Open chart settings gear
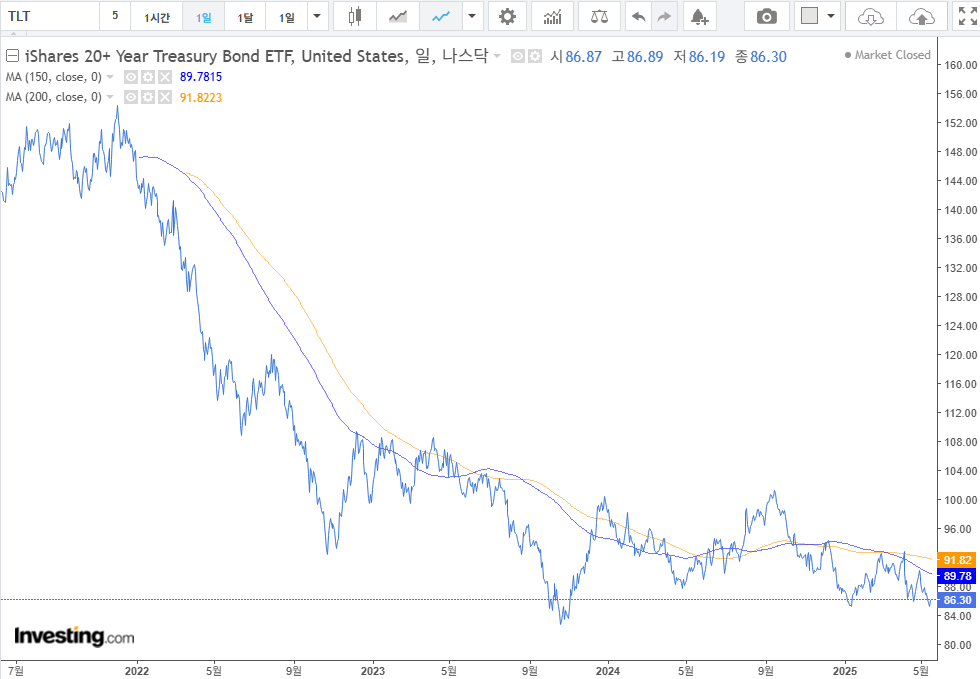980x679 pixels. click(x=508, y=16)
